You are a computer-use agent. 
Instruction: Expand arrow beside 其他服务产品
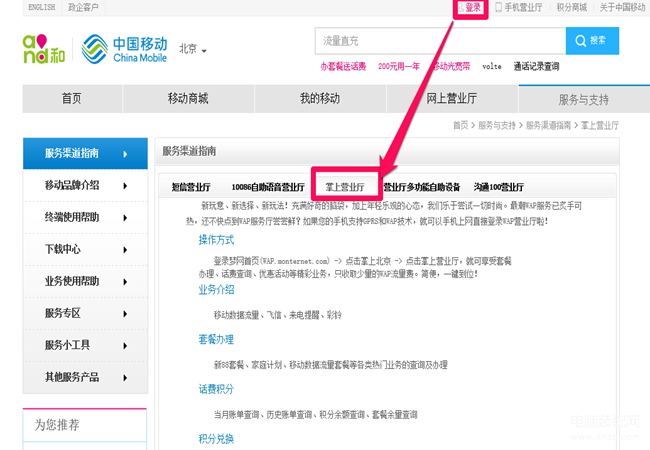(x=125, y=377)
